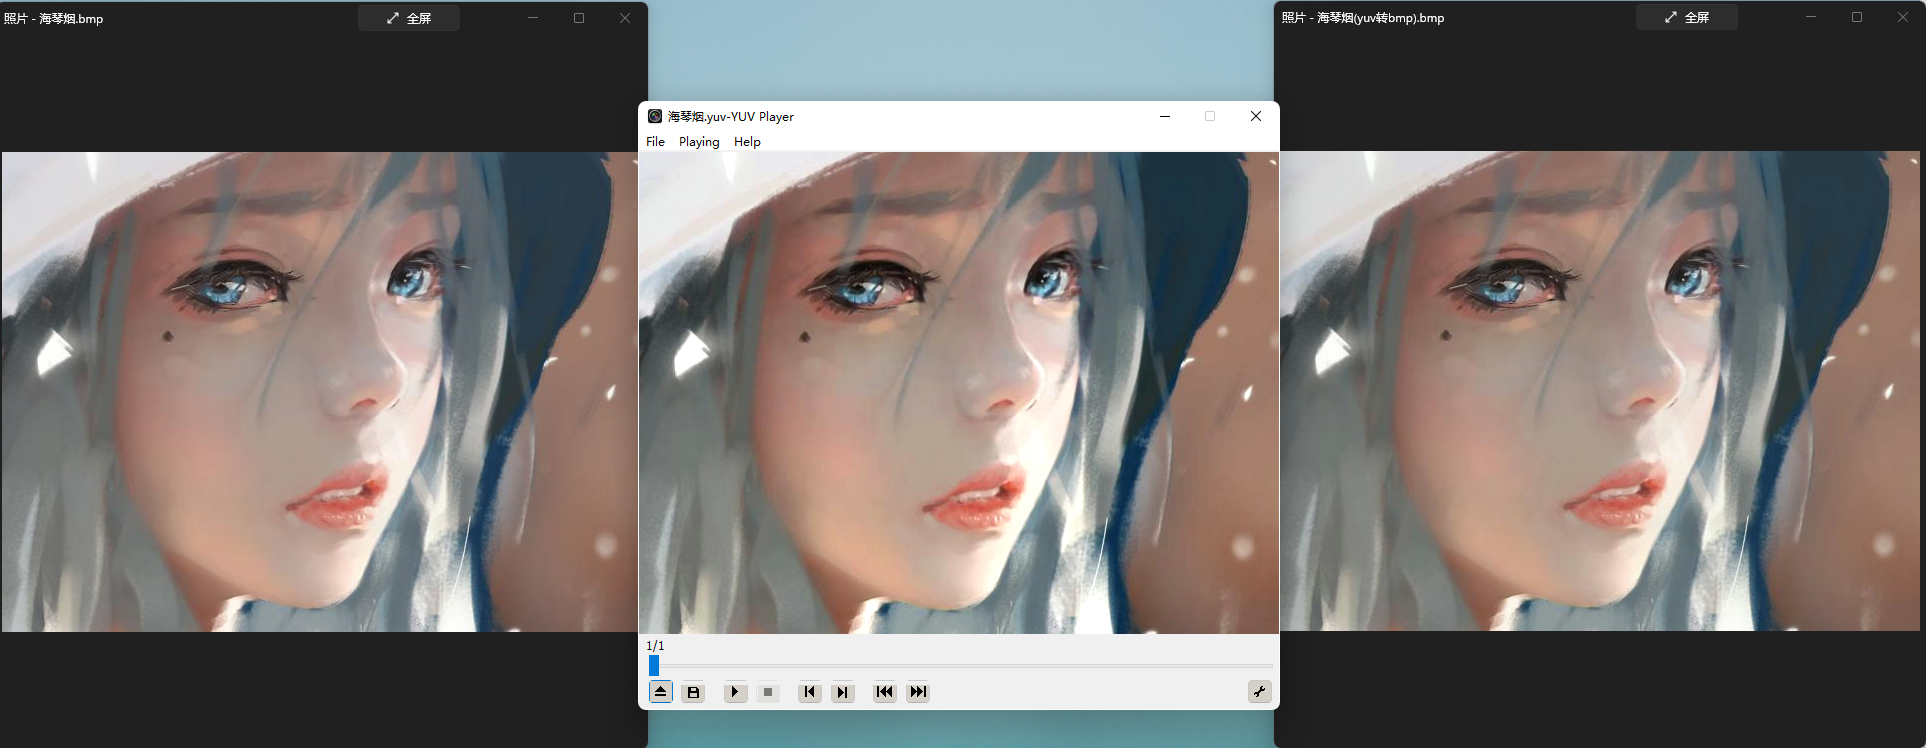The image size is (1926, 748).
Task: Click the 1/1 frame counter text
Action: click(655, 646)
